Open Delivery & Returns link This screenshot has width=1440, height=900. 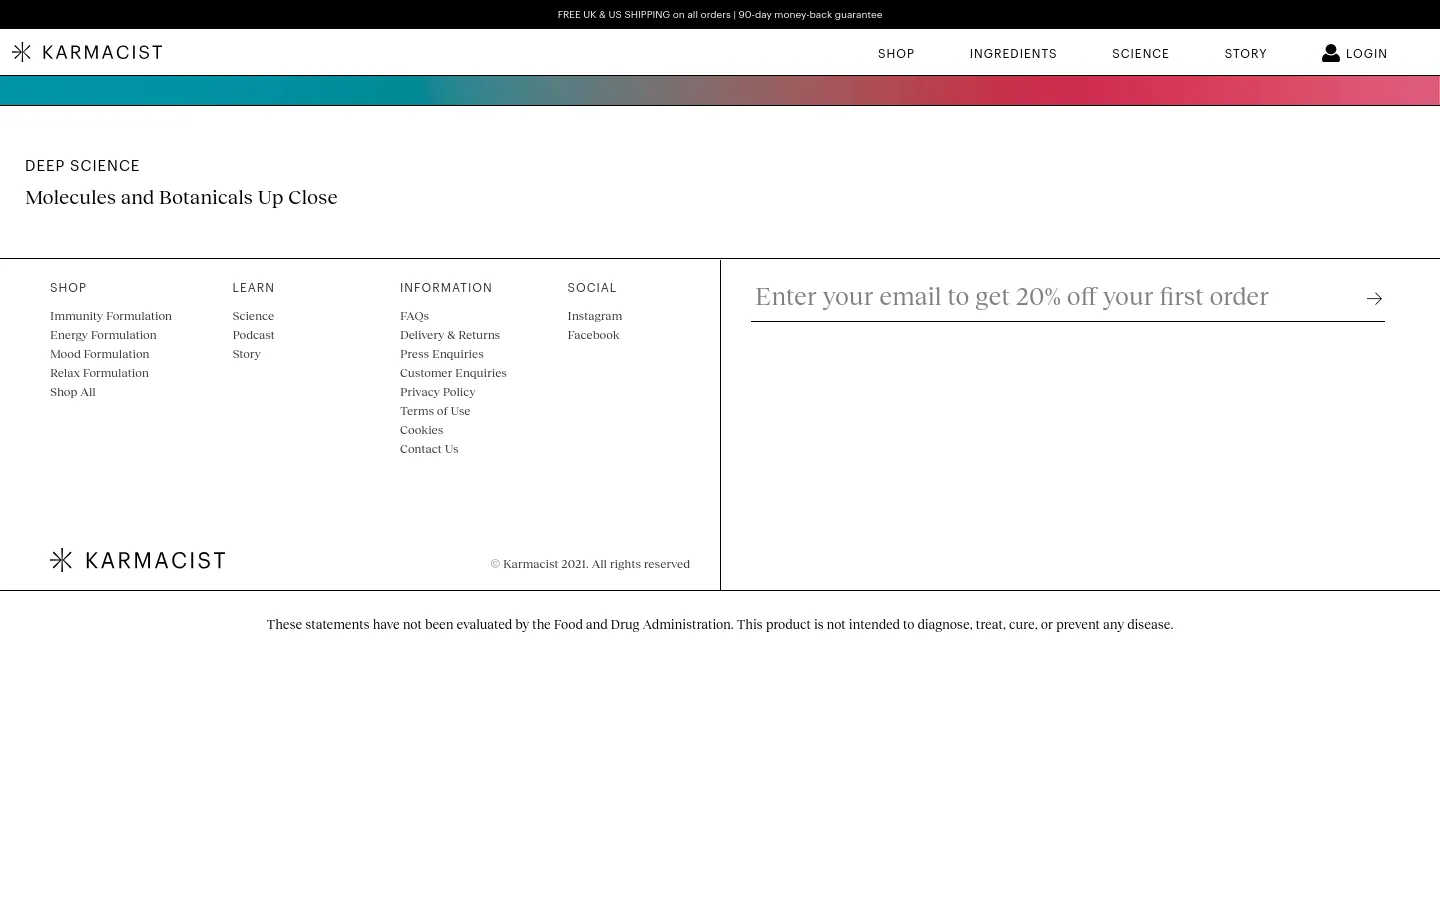[x=450, y=335]
